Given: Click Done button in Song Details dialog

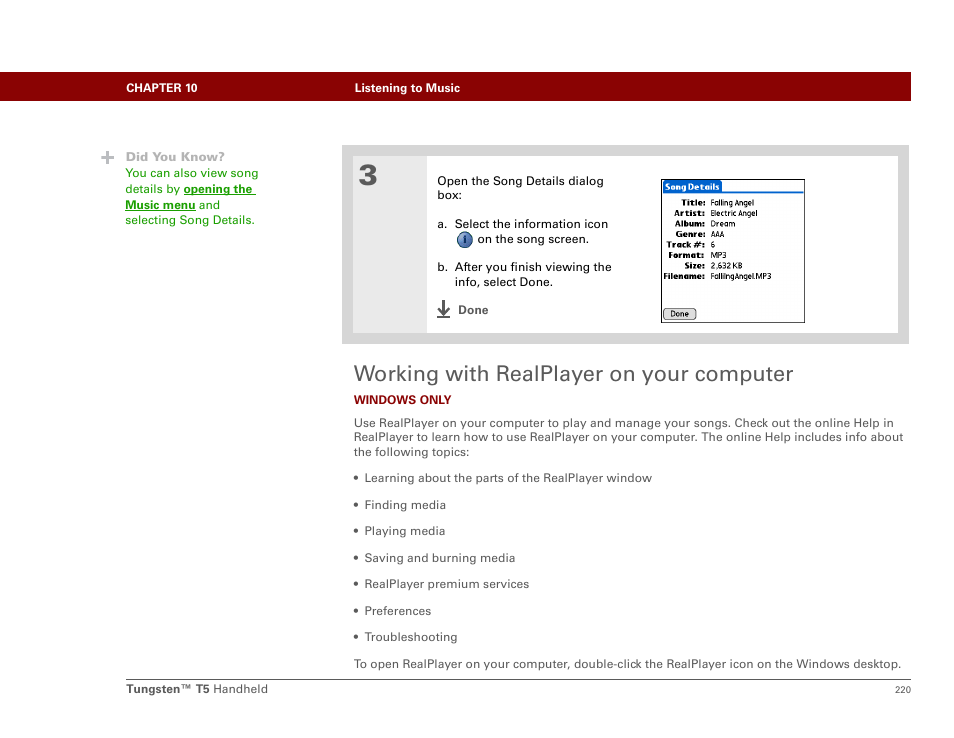Looking at the screenshot, I should tap(679, 314).
